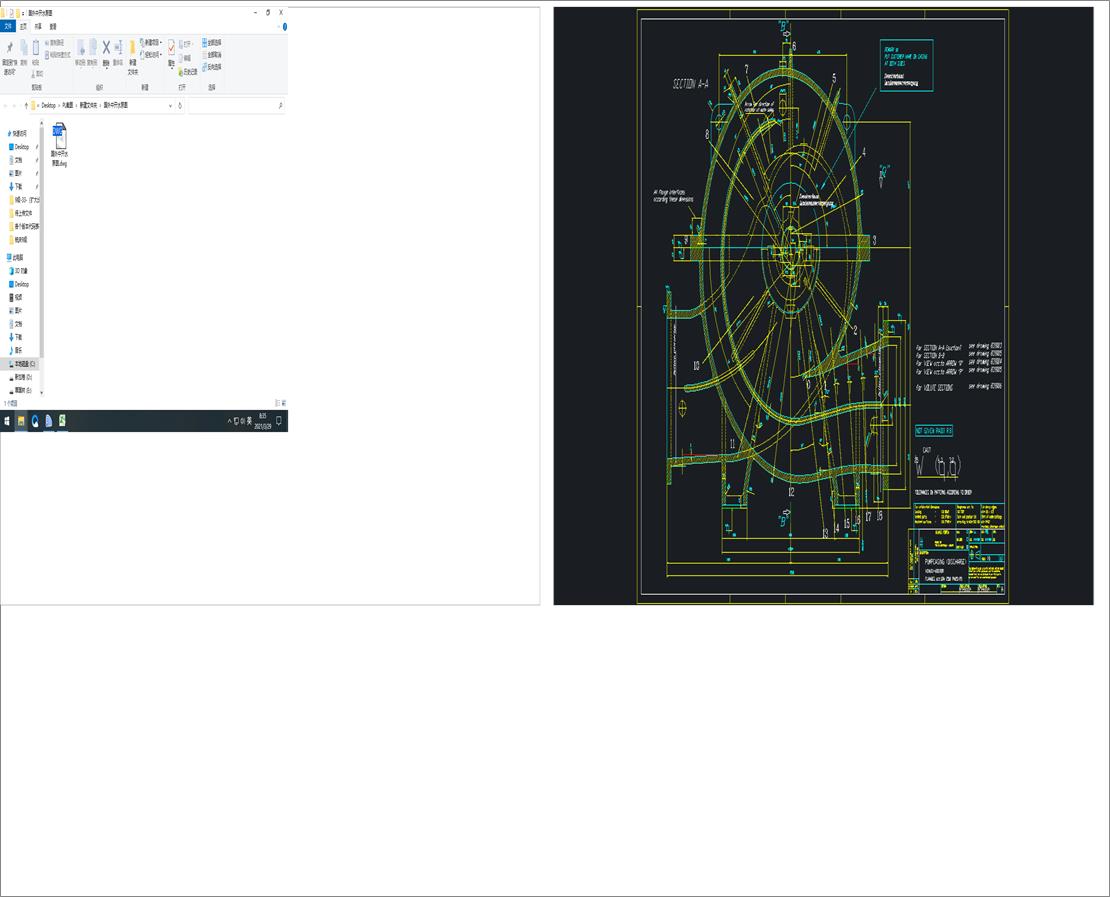This screenshot has width=1110, height=897.
Task: Click the Up one level arrow
Action: (x=26, y=105)
